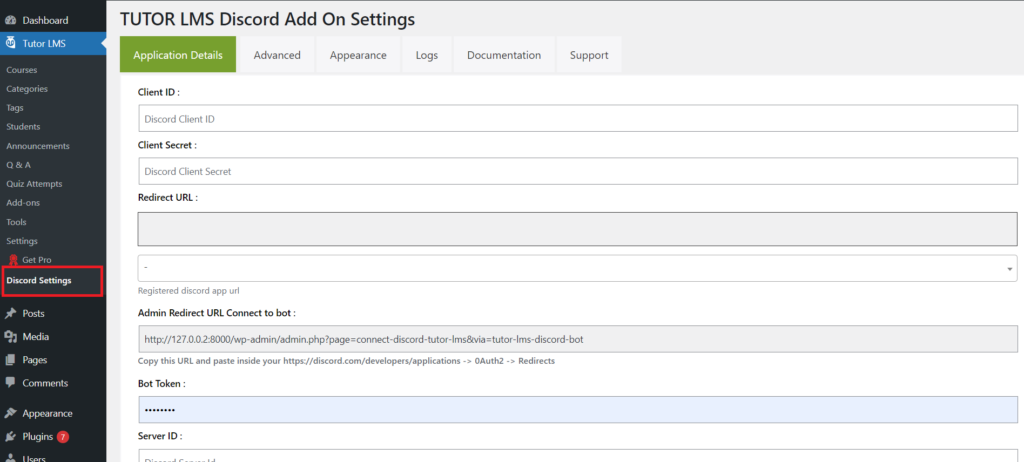The width and height of the screenshot is (1024, 462).
Task: Focus the Bot Token password field
Action: 577,410
